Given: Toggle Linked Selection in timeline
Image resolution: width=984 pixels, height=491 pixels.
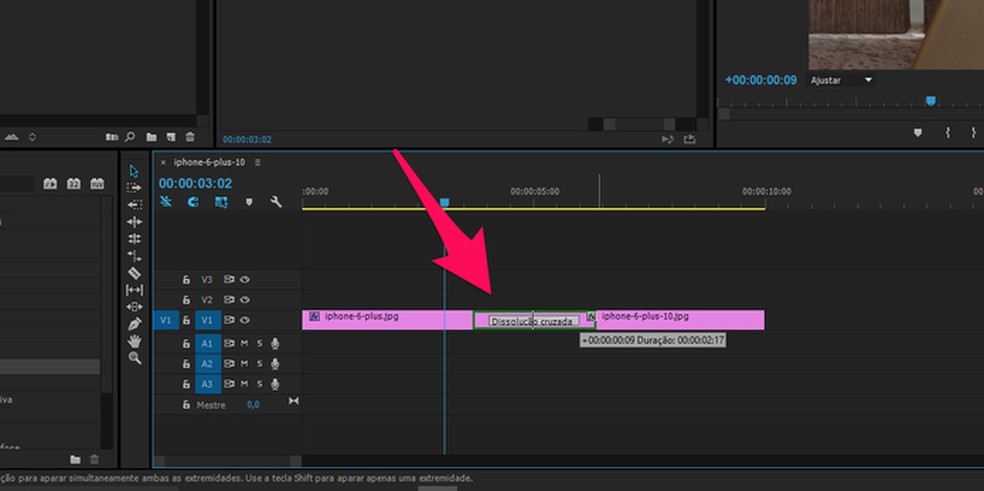Looking at the screenshot, I should [x=221, y=202].
